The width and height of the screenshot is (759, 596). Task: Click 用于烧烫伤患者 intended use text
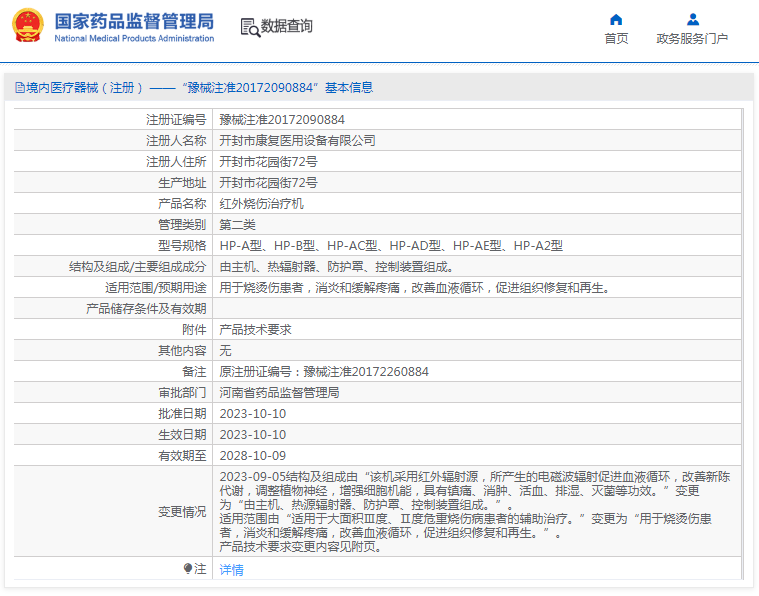[x=414, y=288]
